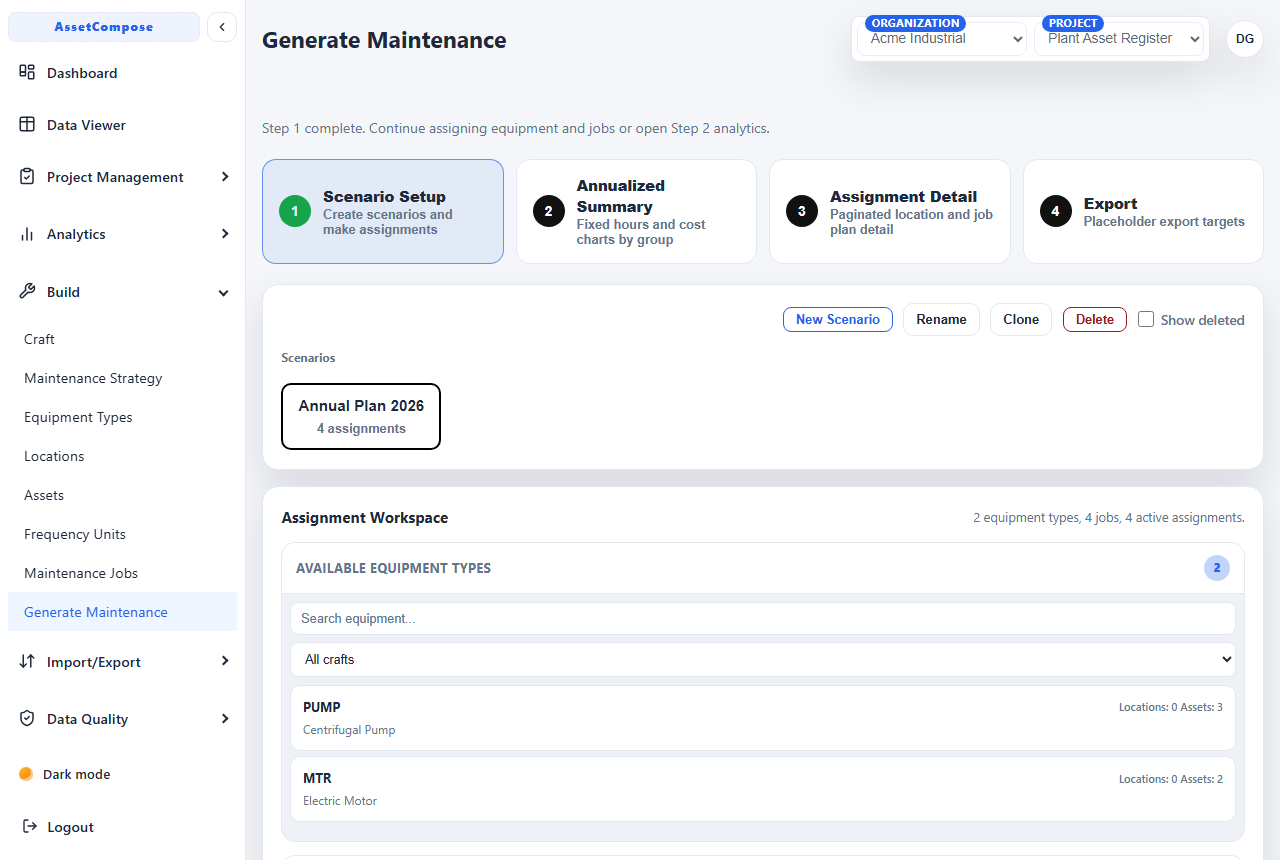Open the Locations page
This screenshot has height=860, width=1280.
point(54,456)
